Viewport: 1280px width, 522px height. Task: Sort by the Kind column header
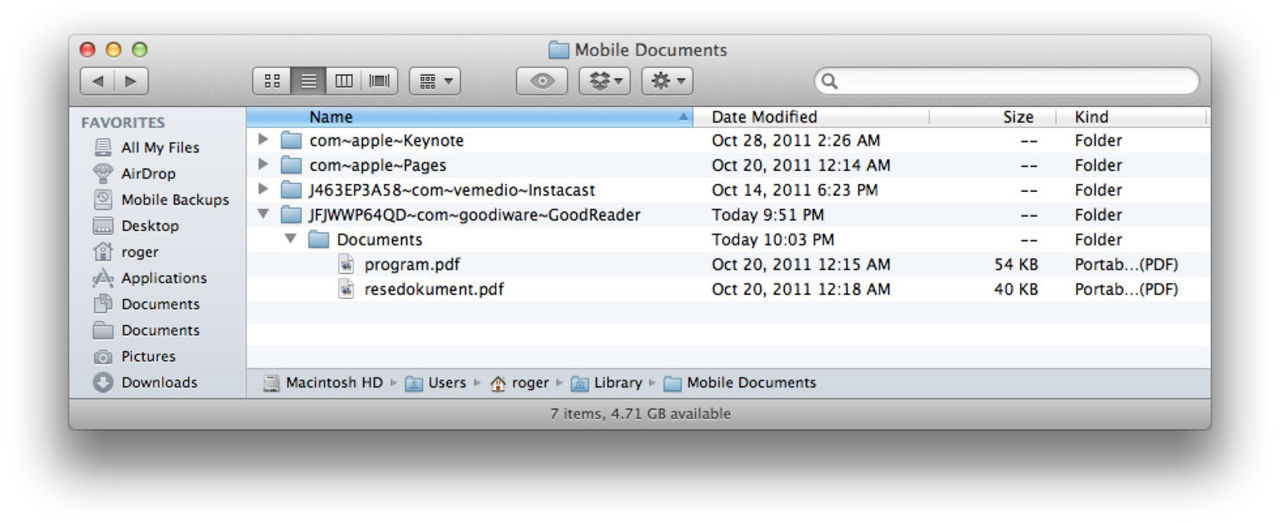pyautogui.click(x=1132, y=117)
